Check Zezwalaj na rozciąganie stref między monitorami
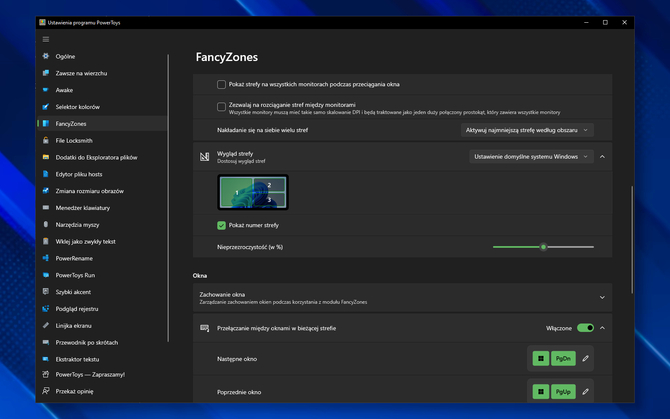This screenshot has width=670, height=419. coord(221,107)
